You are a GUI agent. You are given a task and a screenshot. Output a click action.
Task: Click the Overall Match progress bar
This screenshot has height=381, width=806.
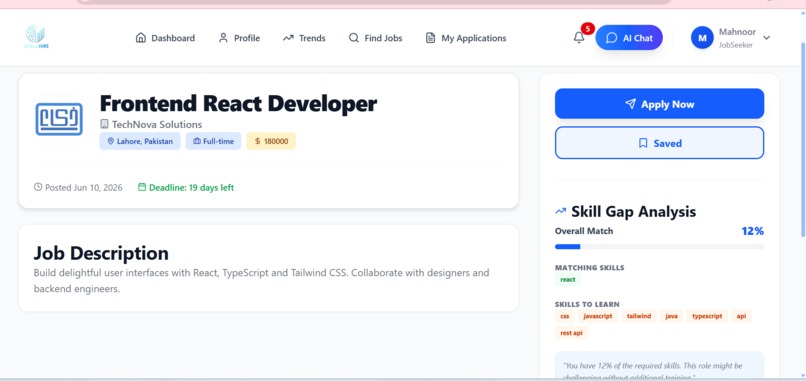click(660, 247)
